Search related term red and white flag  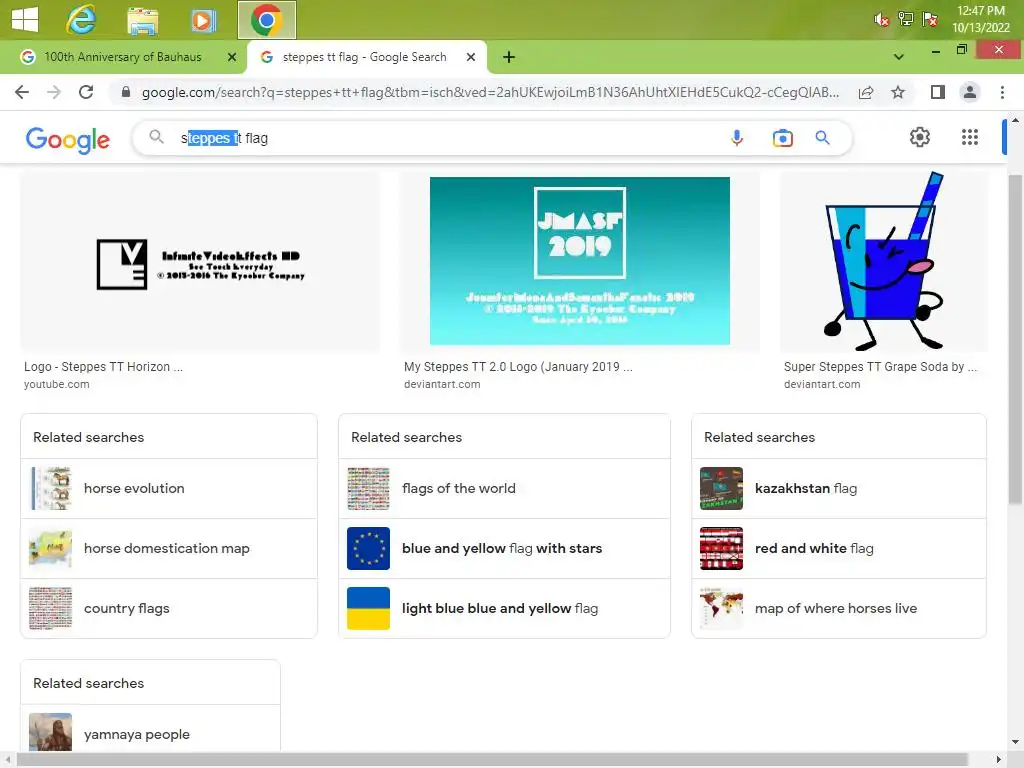pyautogui.click(x=839, y=549)
